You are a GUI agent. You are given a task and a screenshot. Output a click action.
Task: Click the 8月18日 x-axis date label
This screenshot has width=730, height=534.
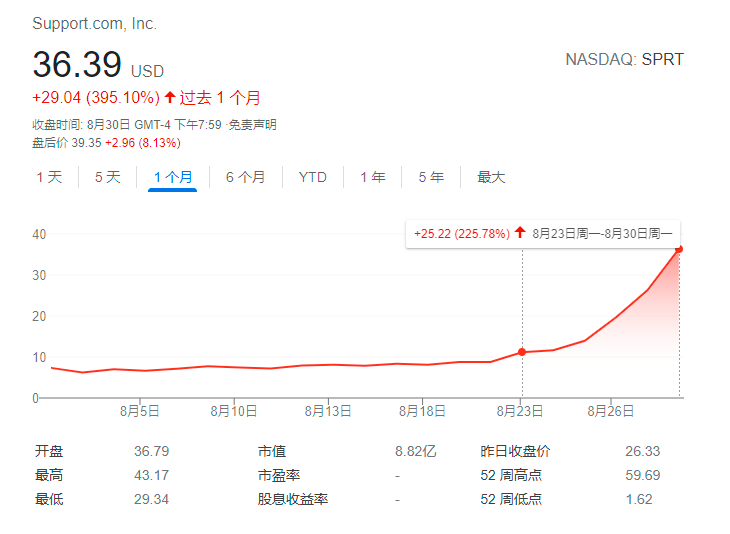(x=422, y=411)
